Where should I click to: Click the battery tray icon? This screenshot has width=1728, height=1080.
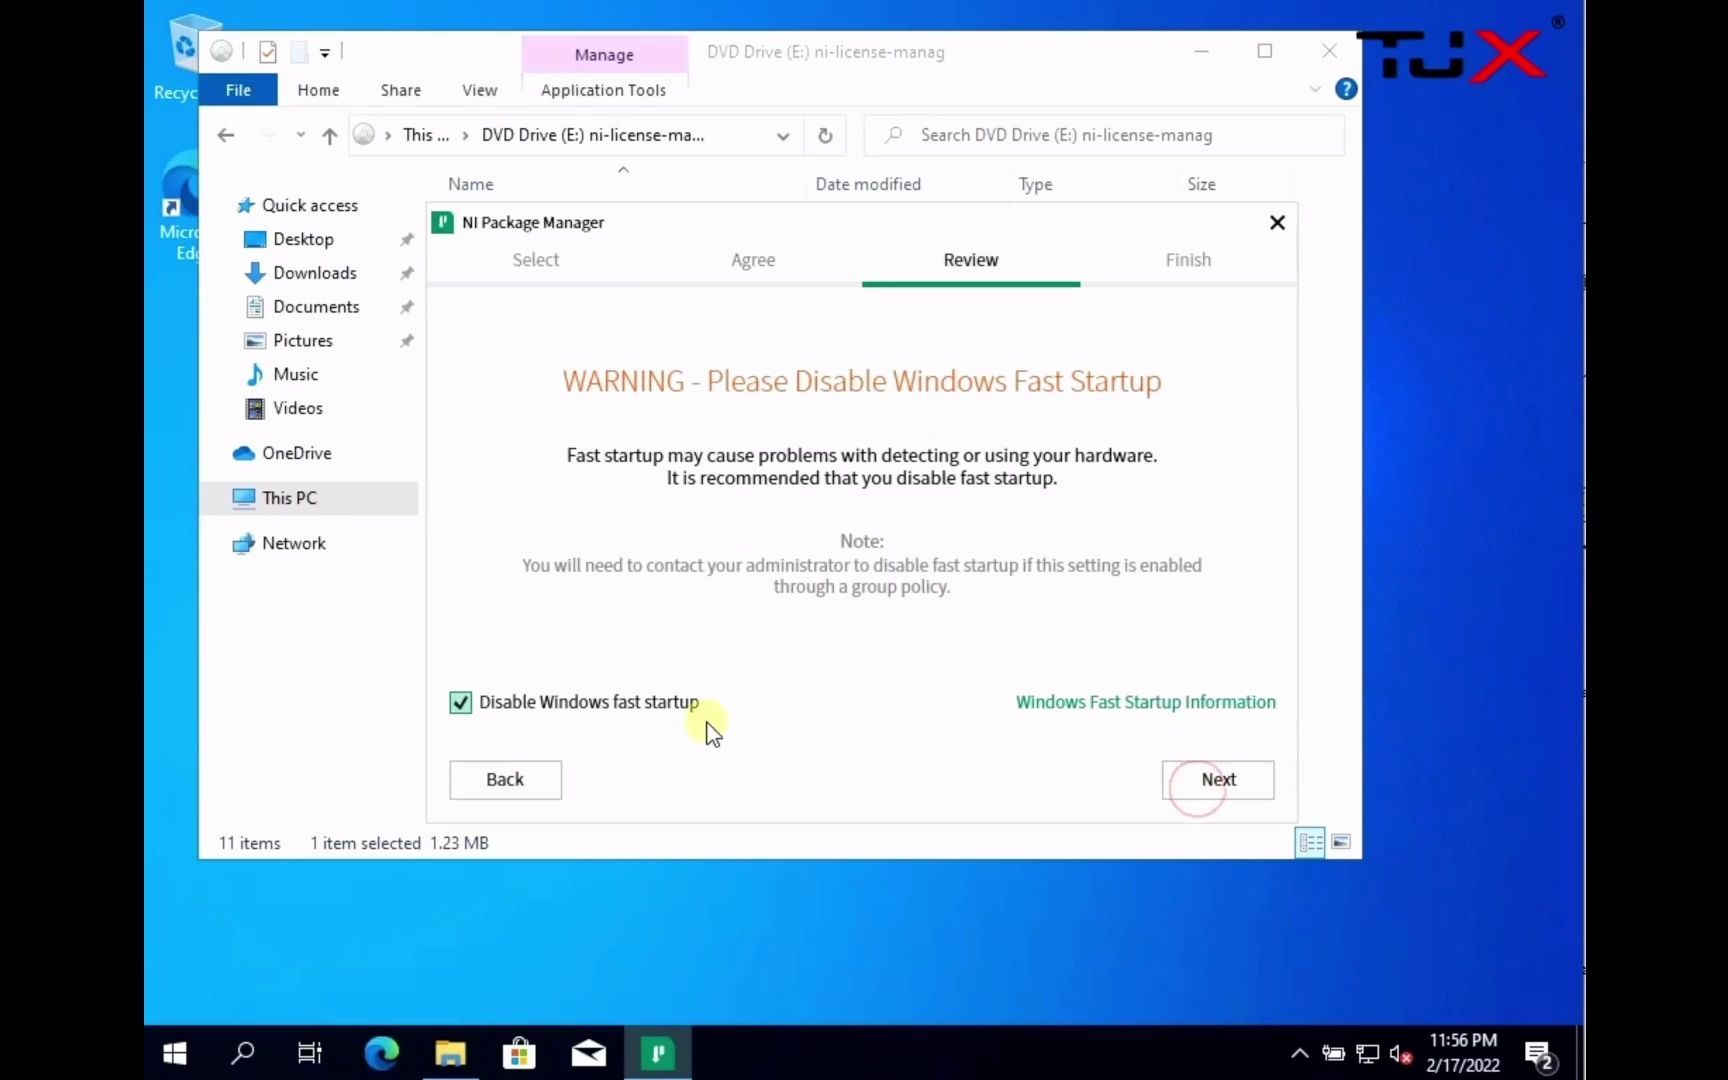pyautogui.click(x=1333, y=1054)
